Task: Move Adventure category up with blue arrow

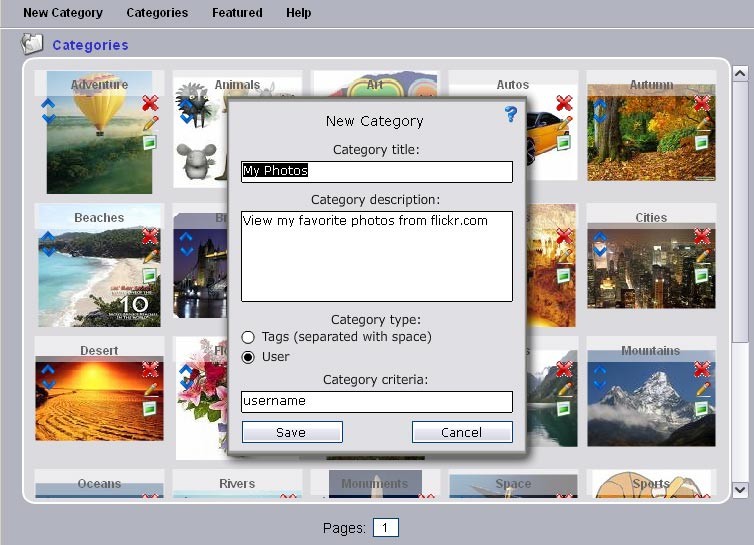Action: point(48,104)
